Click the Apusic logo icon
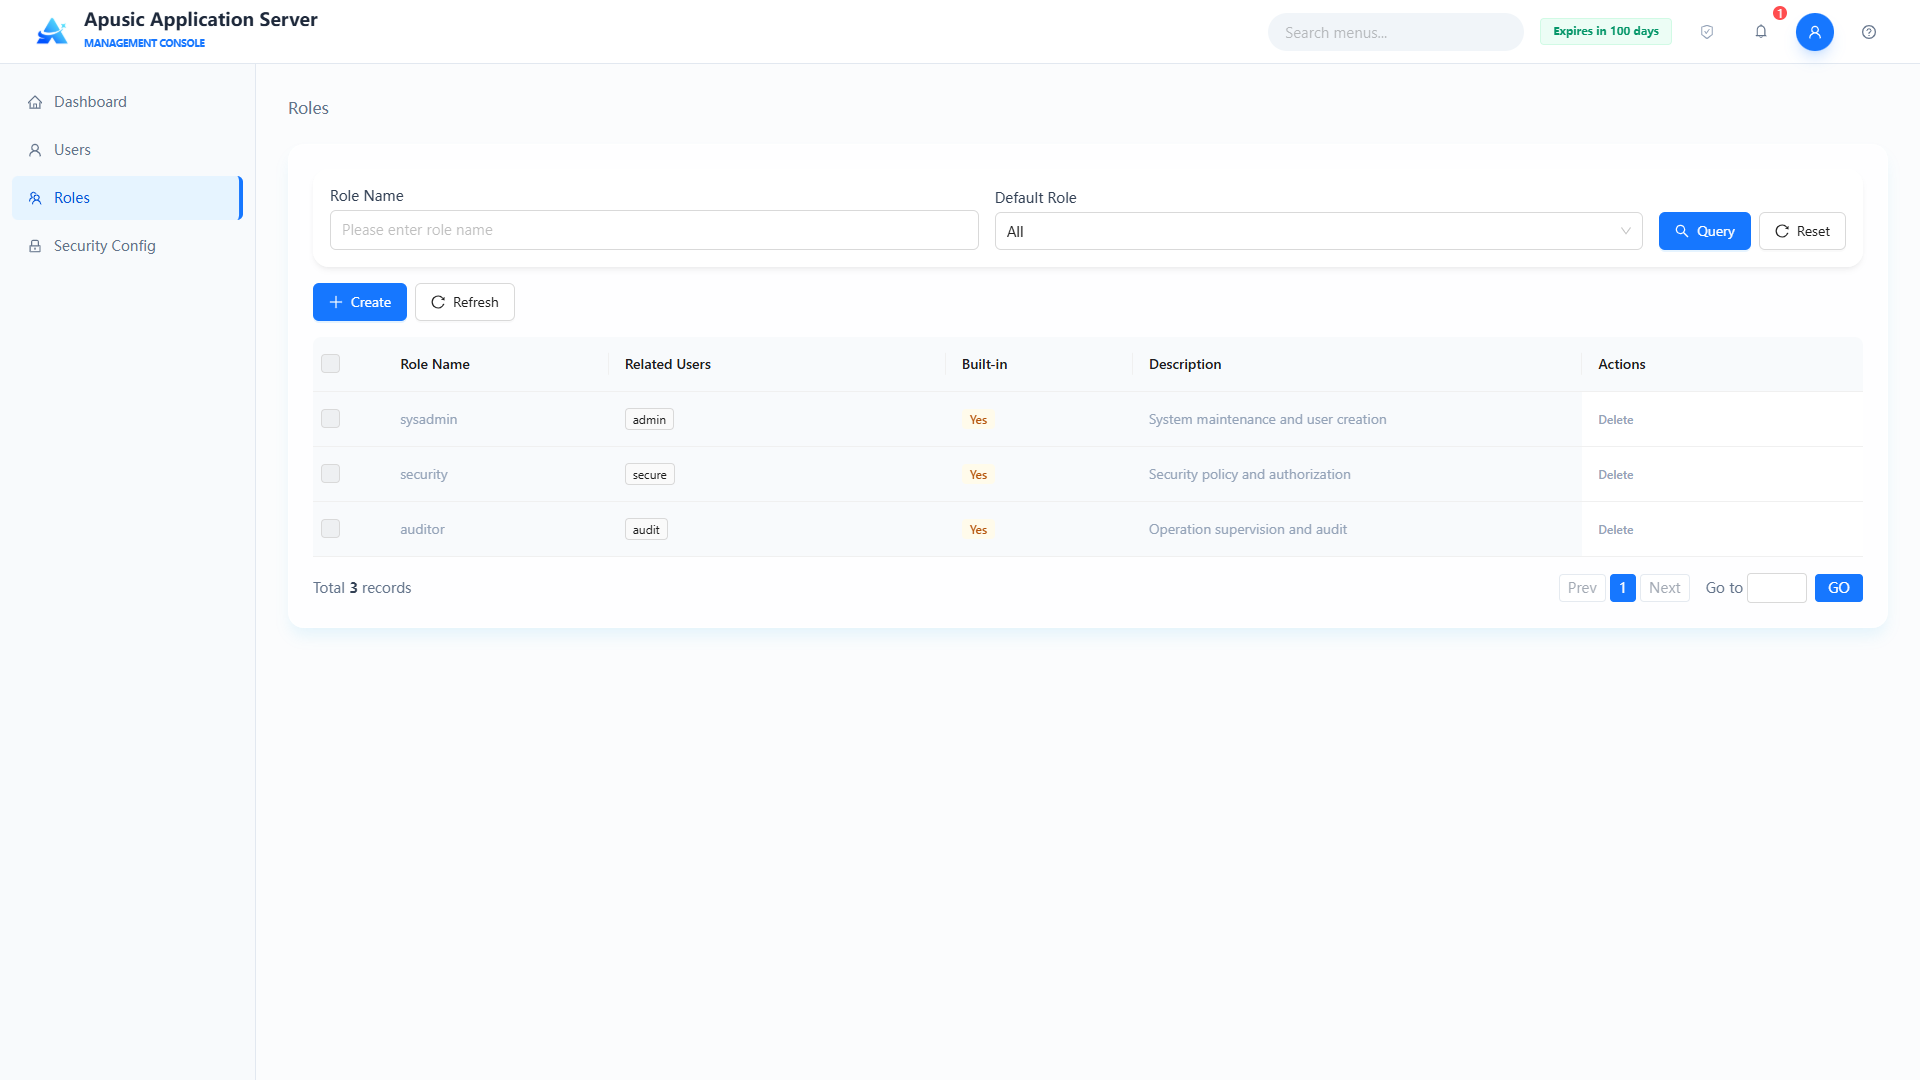Viewport: 1920px width, 1080px height. [x=52, y=31]
